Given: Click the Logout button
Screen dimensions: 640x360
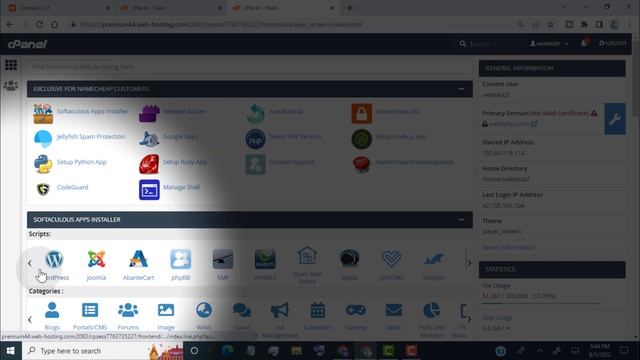Looking at the screenshot, I should pos(612,43).
